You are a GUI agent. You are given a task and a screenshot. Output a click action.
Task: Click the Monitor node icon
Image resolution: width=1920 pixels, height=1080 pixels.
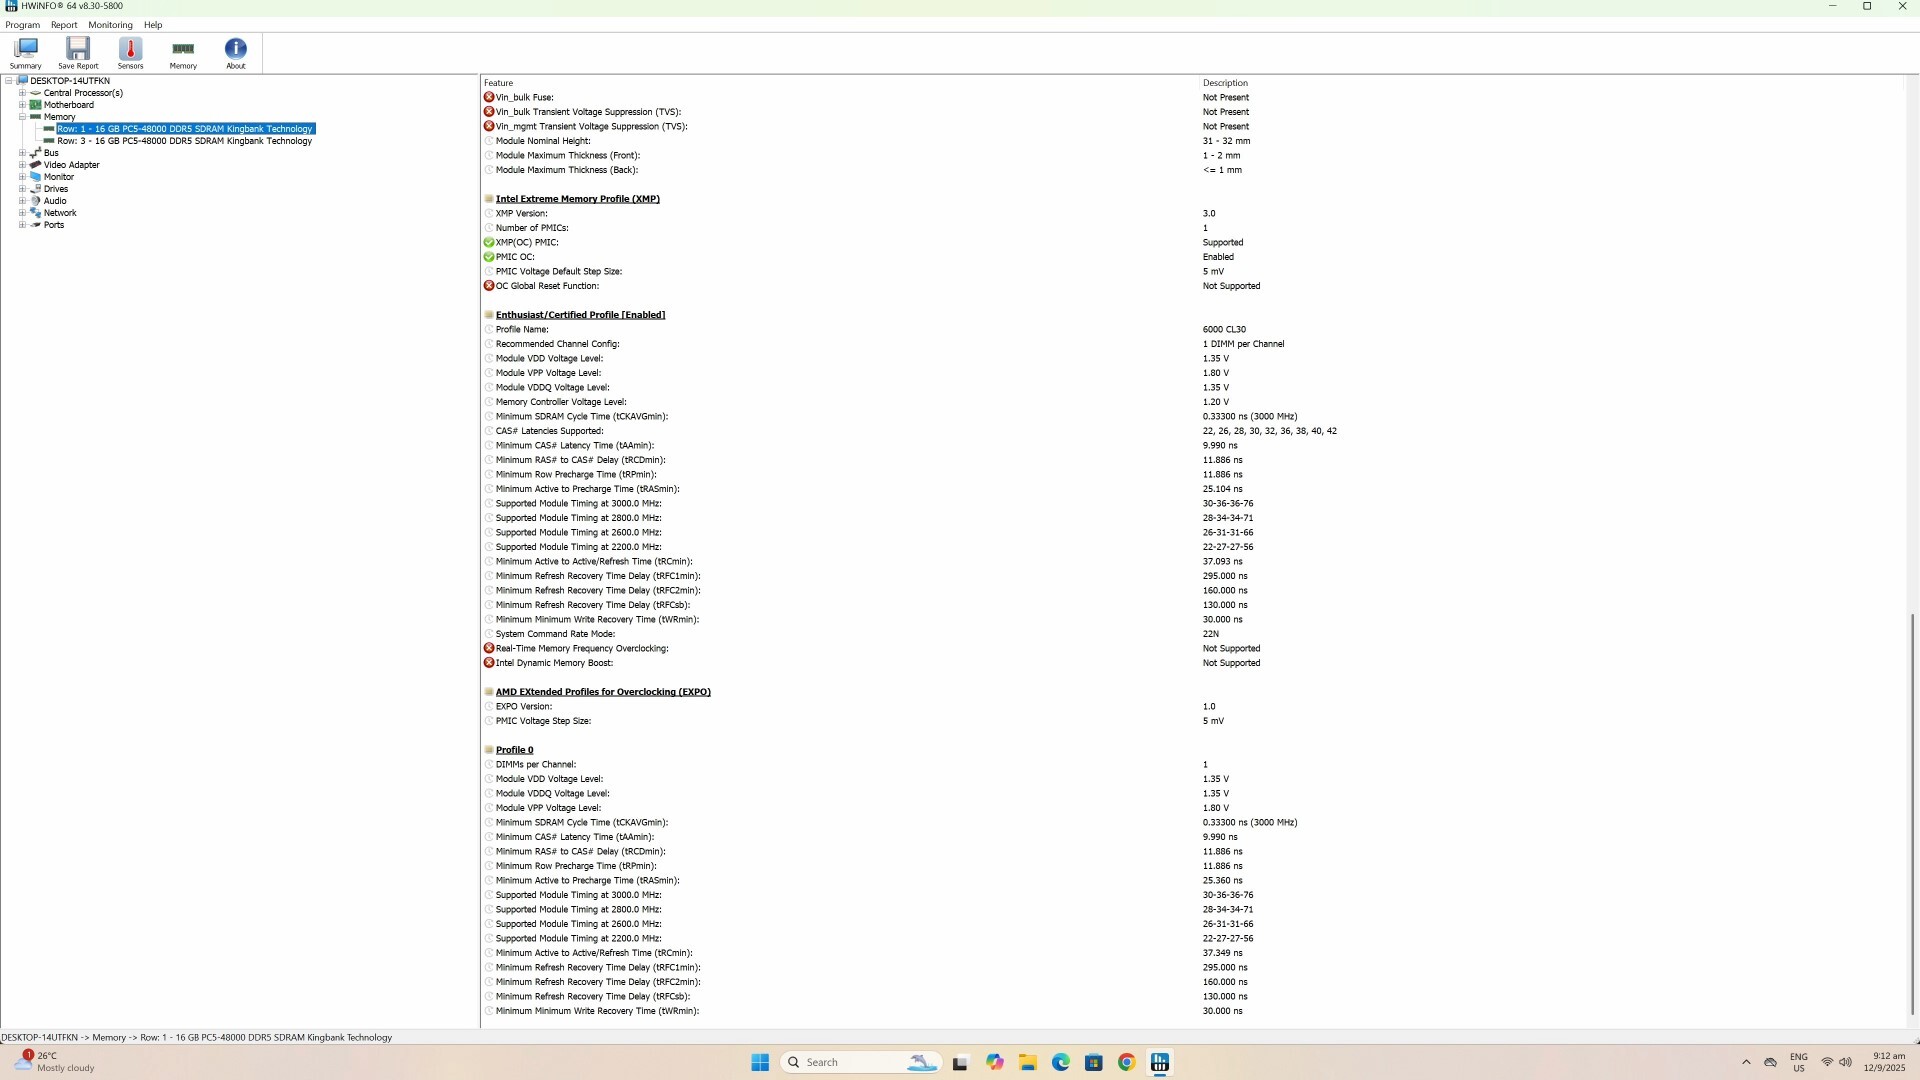tap(36, 177)
